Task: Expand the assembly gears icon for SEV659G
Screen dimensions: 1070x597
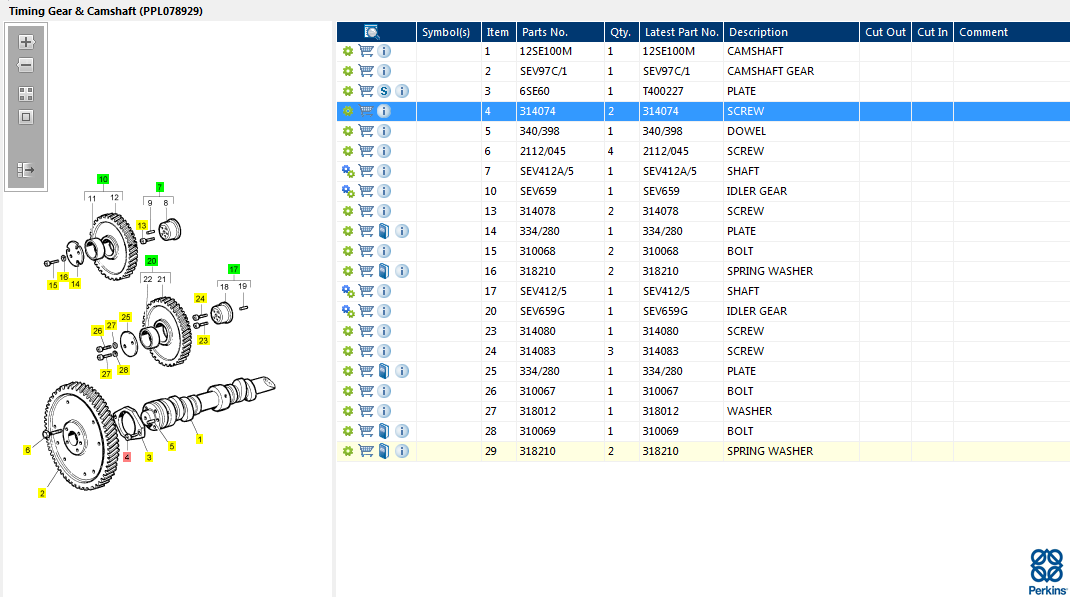Action: 348,311
